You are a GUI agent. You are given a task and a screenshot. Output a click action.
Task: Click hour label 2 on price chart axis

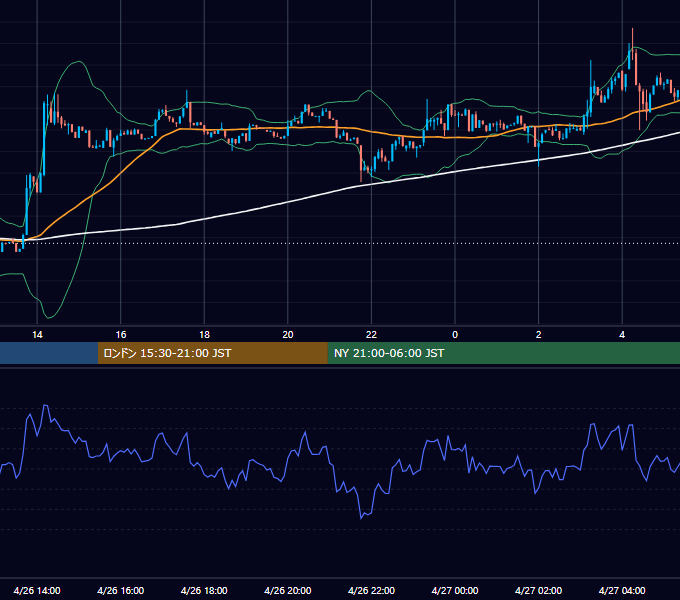point(539,335)
